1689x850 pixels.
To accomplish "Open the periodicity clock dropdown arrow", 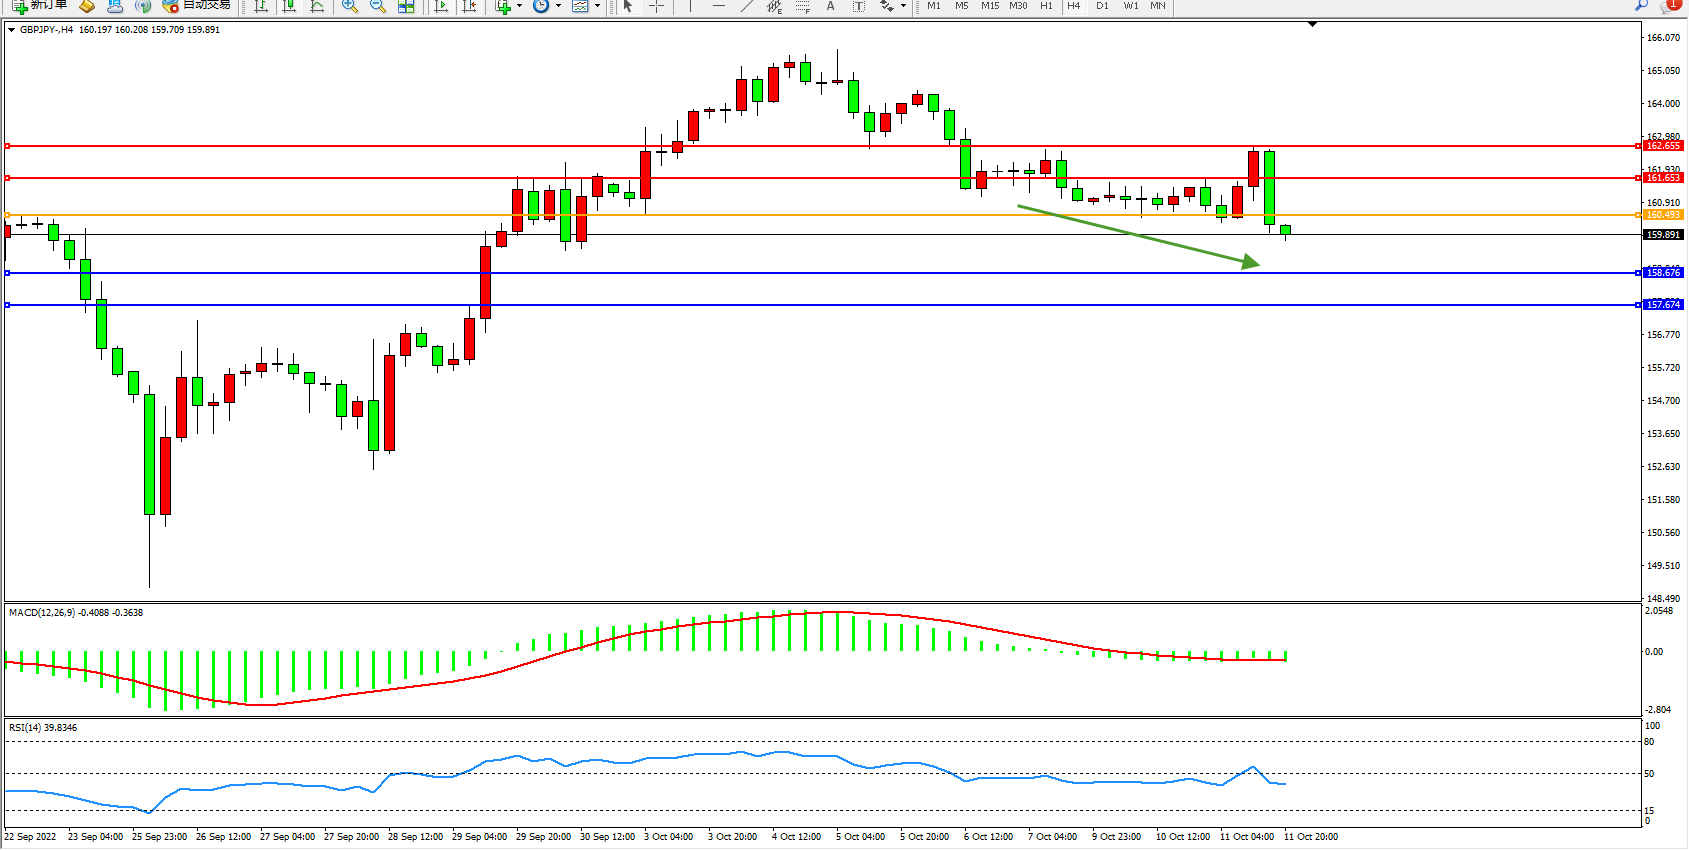I will pos(558,6).
